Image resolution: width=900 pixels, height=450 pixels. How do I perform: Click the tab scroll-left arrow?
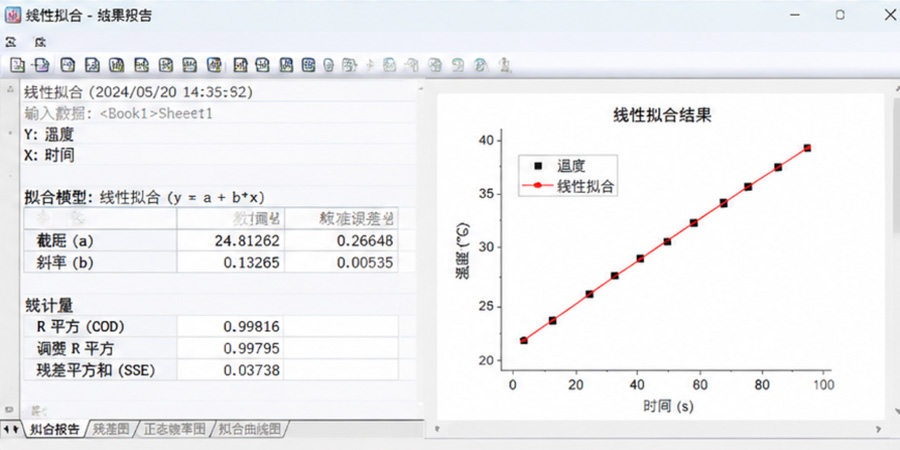[6, 429]
